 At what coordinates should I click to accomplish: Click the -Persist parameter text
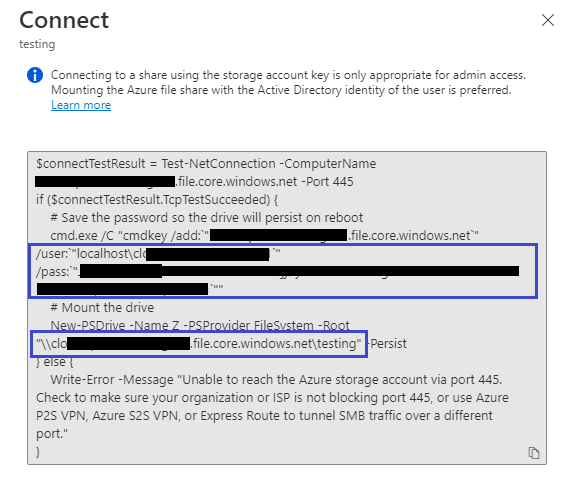[388, 344]
